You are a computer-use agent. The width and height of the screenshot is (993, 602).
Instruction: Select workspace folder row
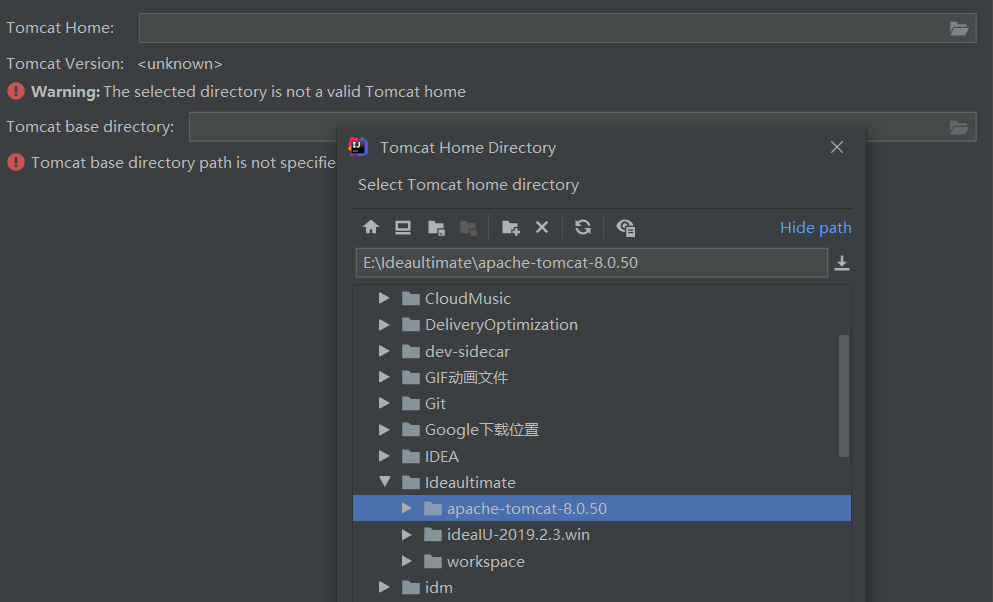(602, 561)
